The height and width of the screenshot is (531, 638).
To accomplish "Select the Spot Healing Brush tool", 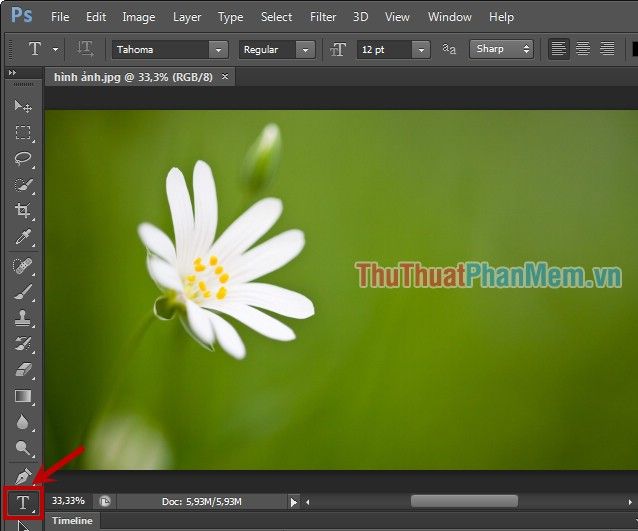I will (23, 267).
